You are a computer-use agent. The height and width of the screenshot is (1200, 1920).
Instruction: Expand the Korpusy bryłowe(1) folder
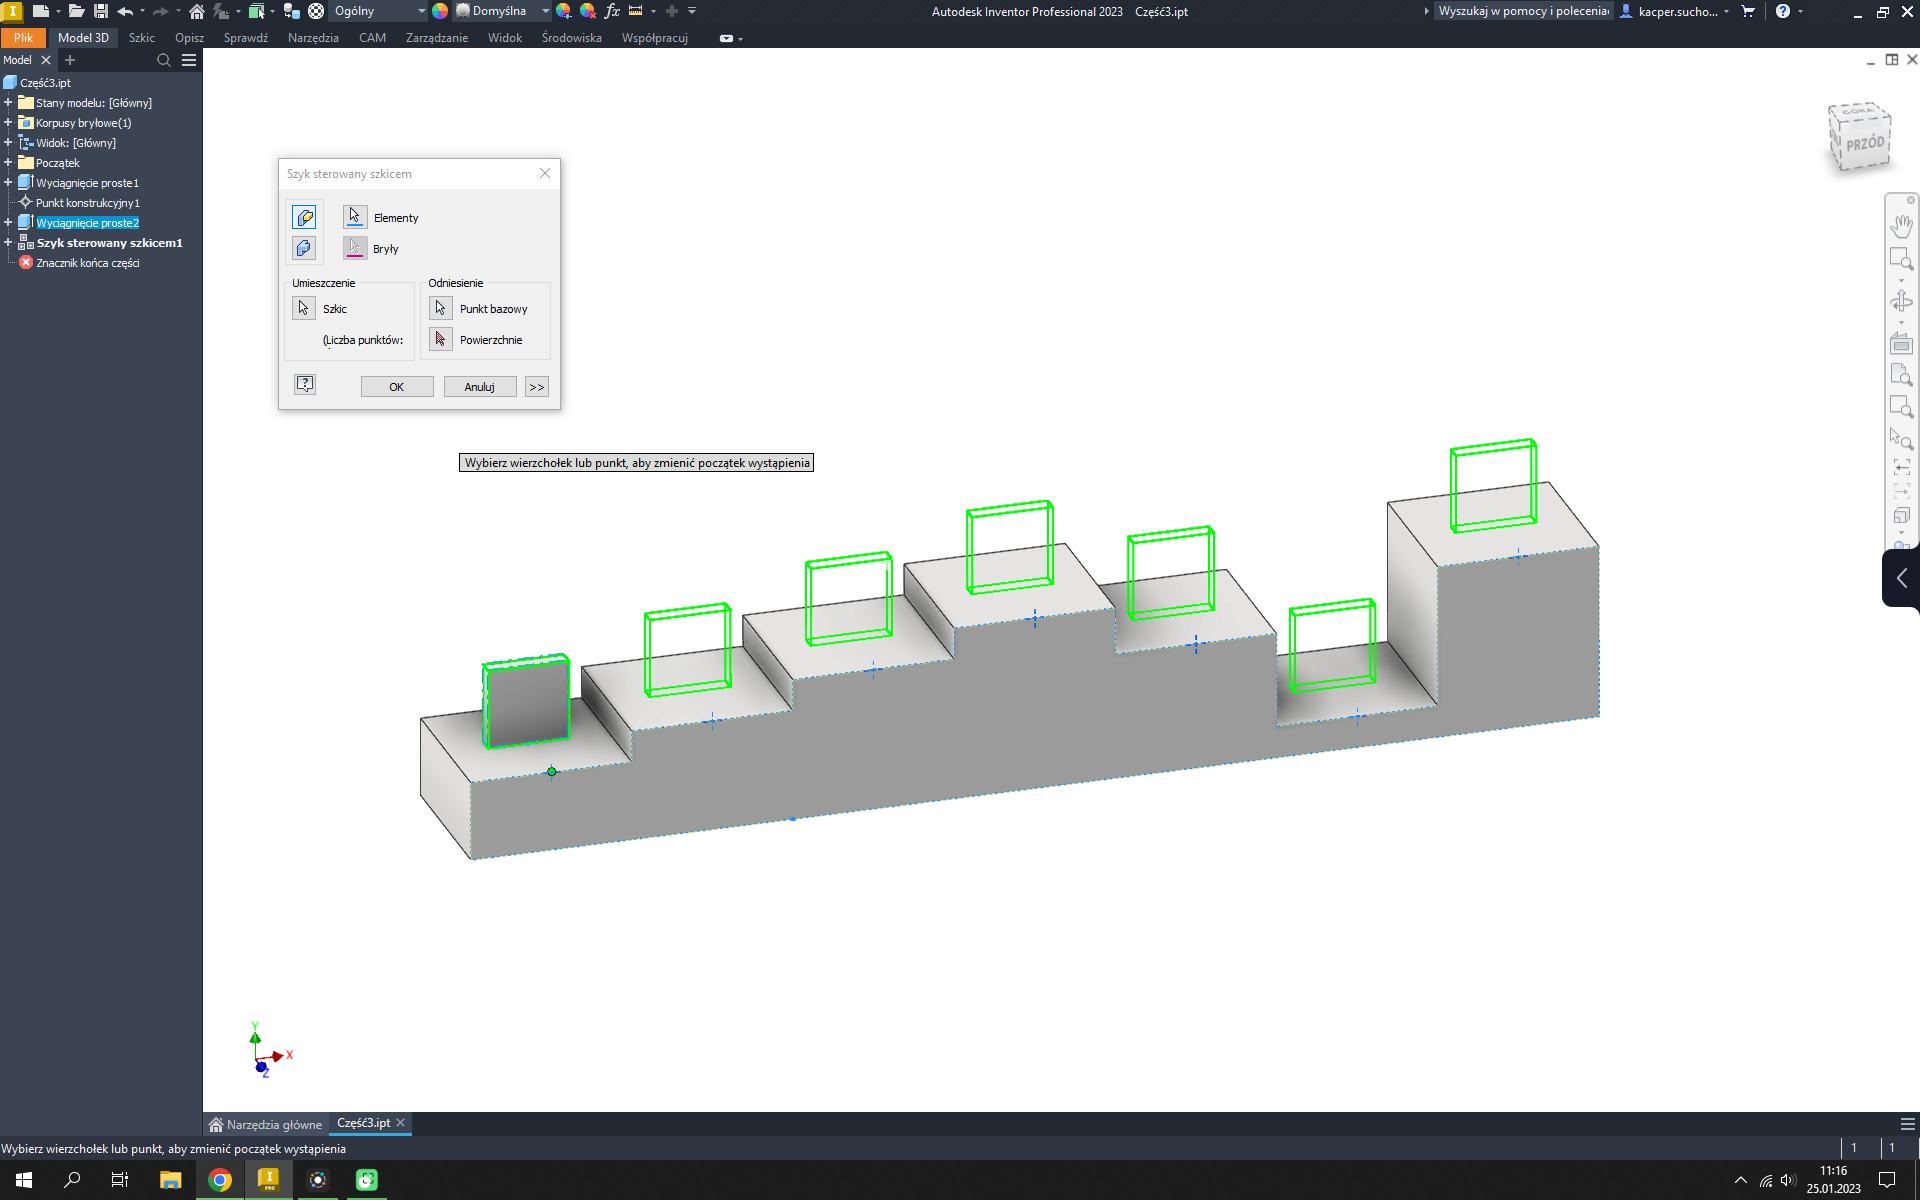click(x=8, y=123)
